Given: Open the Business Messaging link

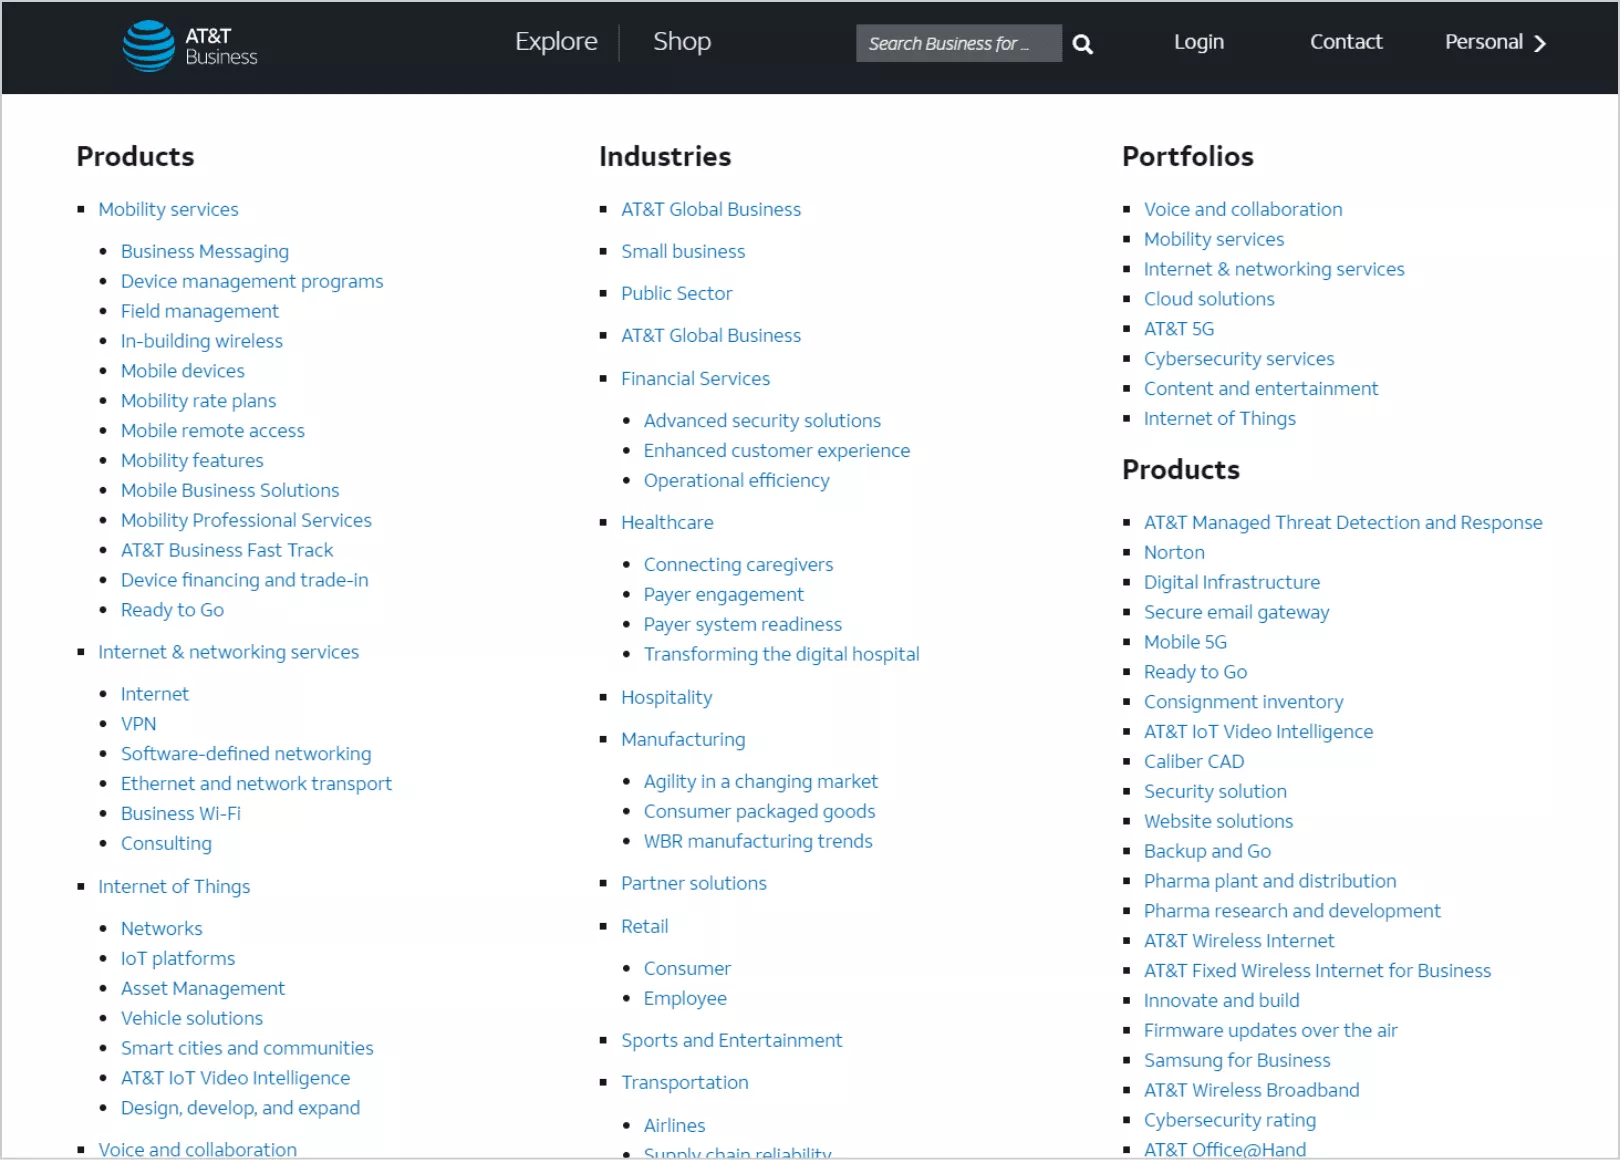Looking at the screenshot, I should 205,251.
